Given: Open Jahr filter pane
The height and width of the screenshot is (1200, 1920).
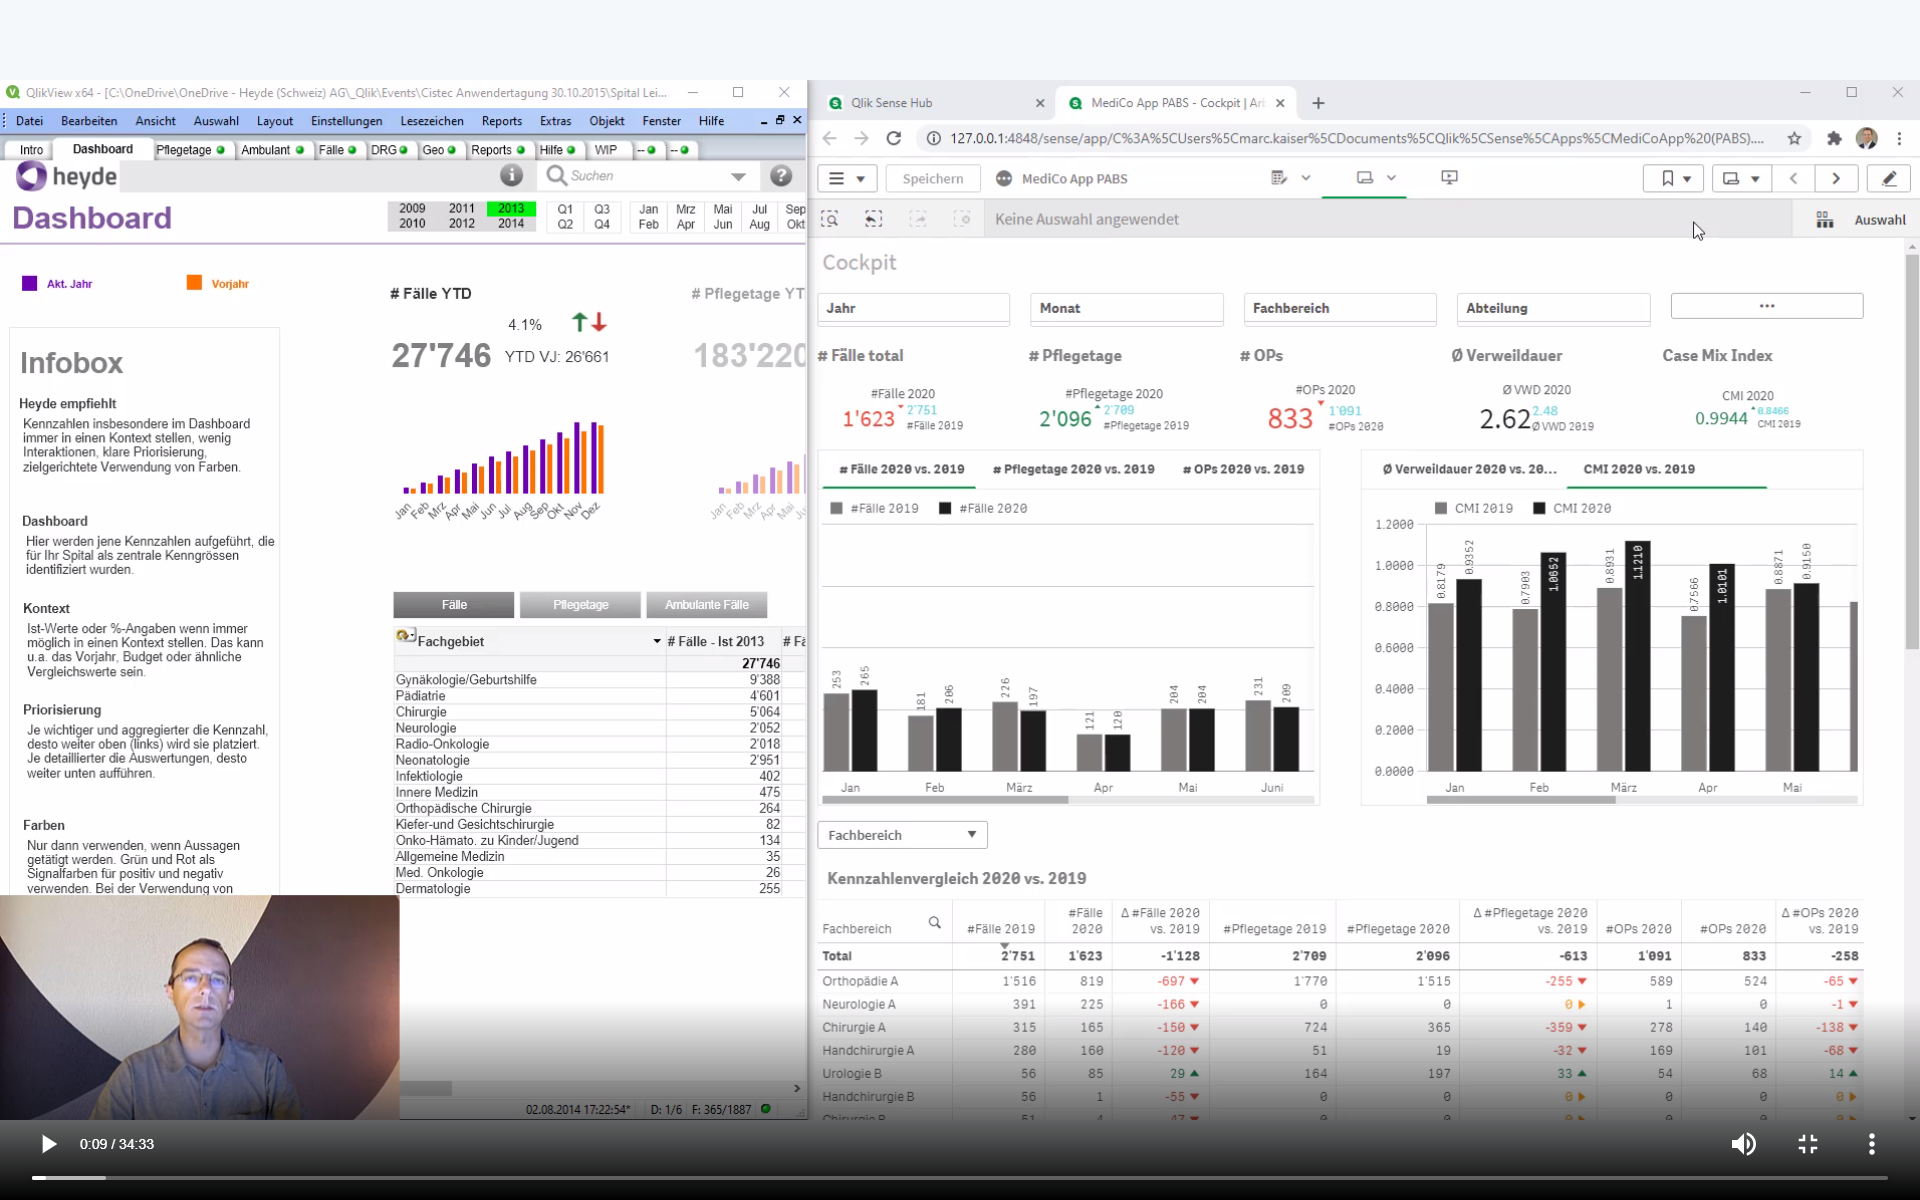Looking at the screenshot, I should pyautogui.click(x=913, y=308).
